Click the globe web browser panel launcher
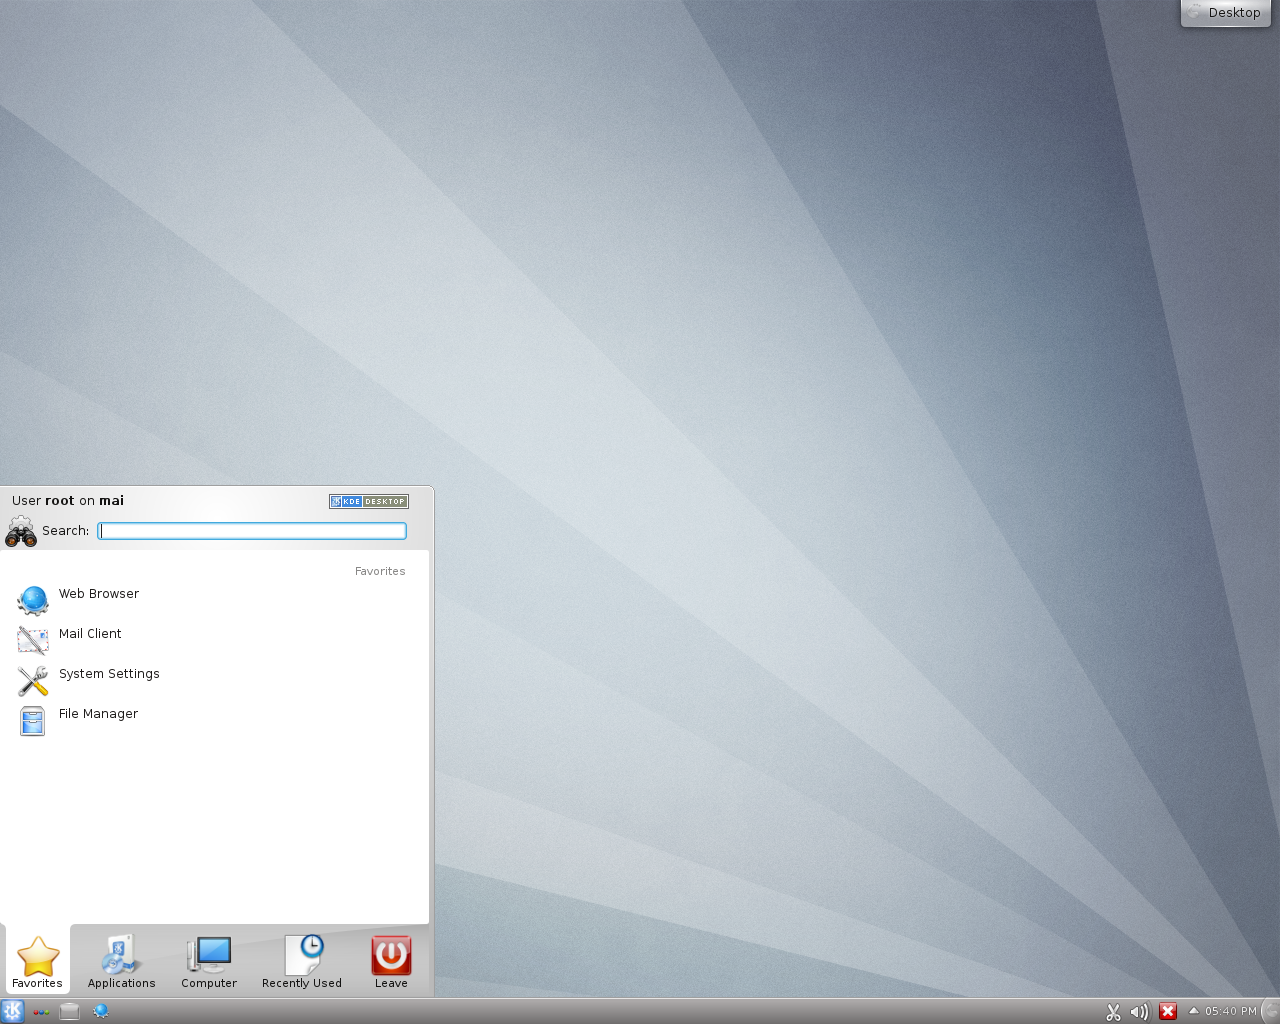Screen dimensions: 1280x1024 (101, 1011)
